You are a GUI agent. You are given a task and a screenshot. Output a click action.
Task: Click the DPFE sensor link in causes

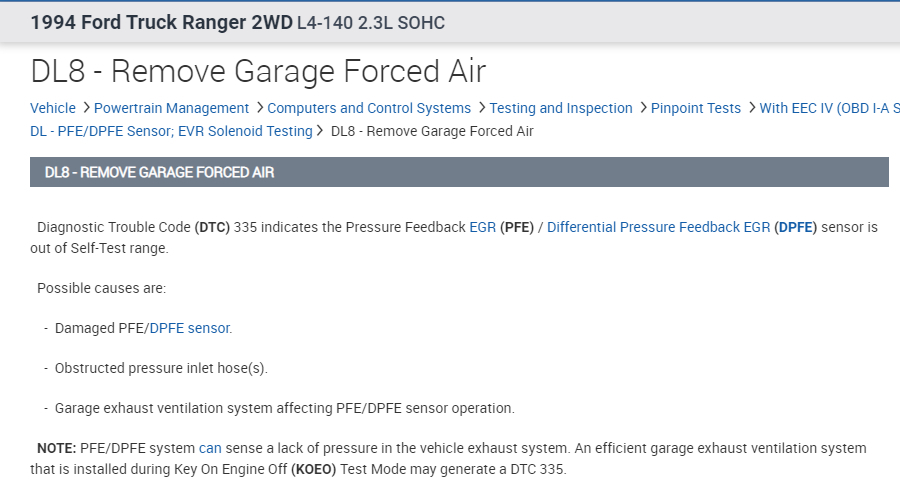point(190,327)
